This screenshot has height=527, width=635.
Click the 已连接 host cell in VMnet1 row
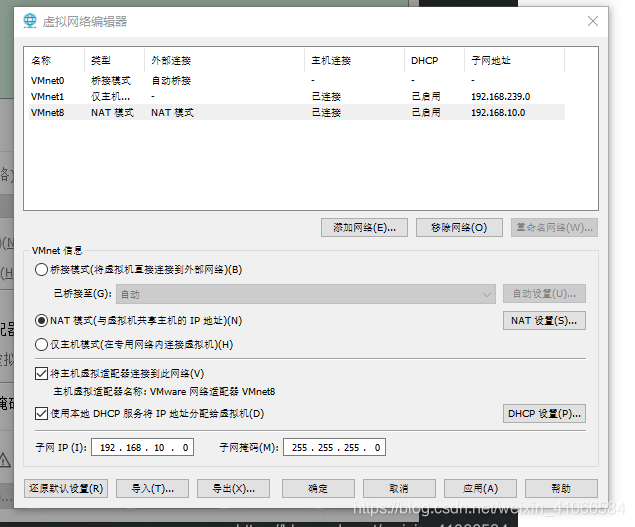tap(326, 96)
